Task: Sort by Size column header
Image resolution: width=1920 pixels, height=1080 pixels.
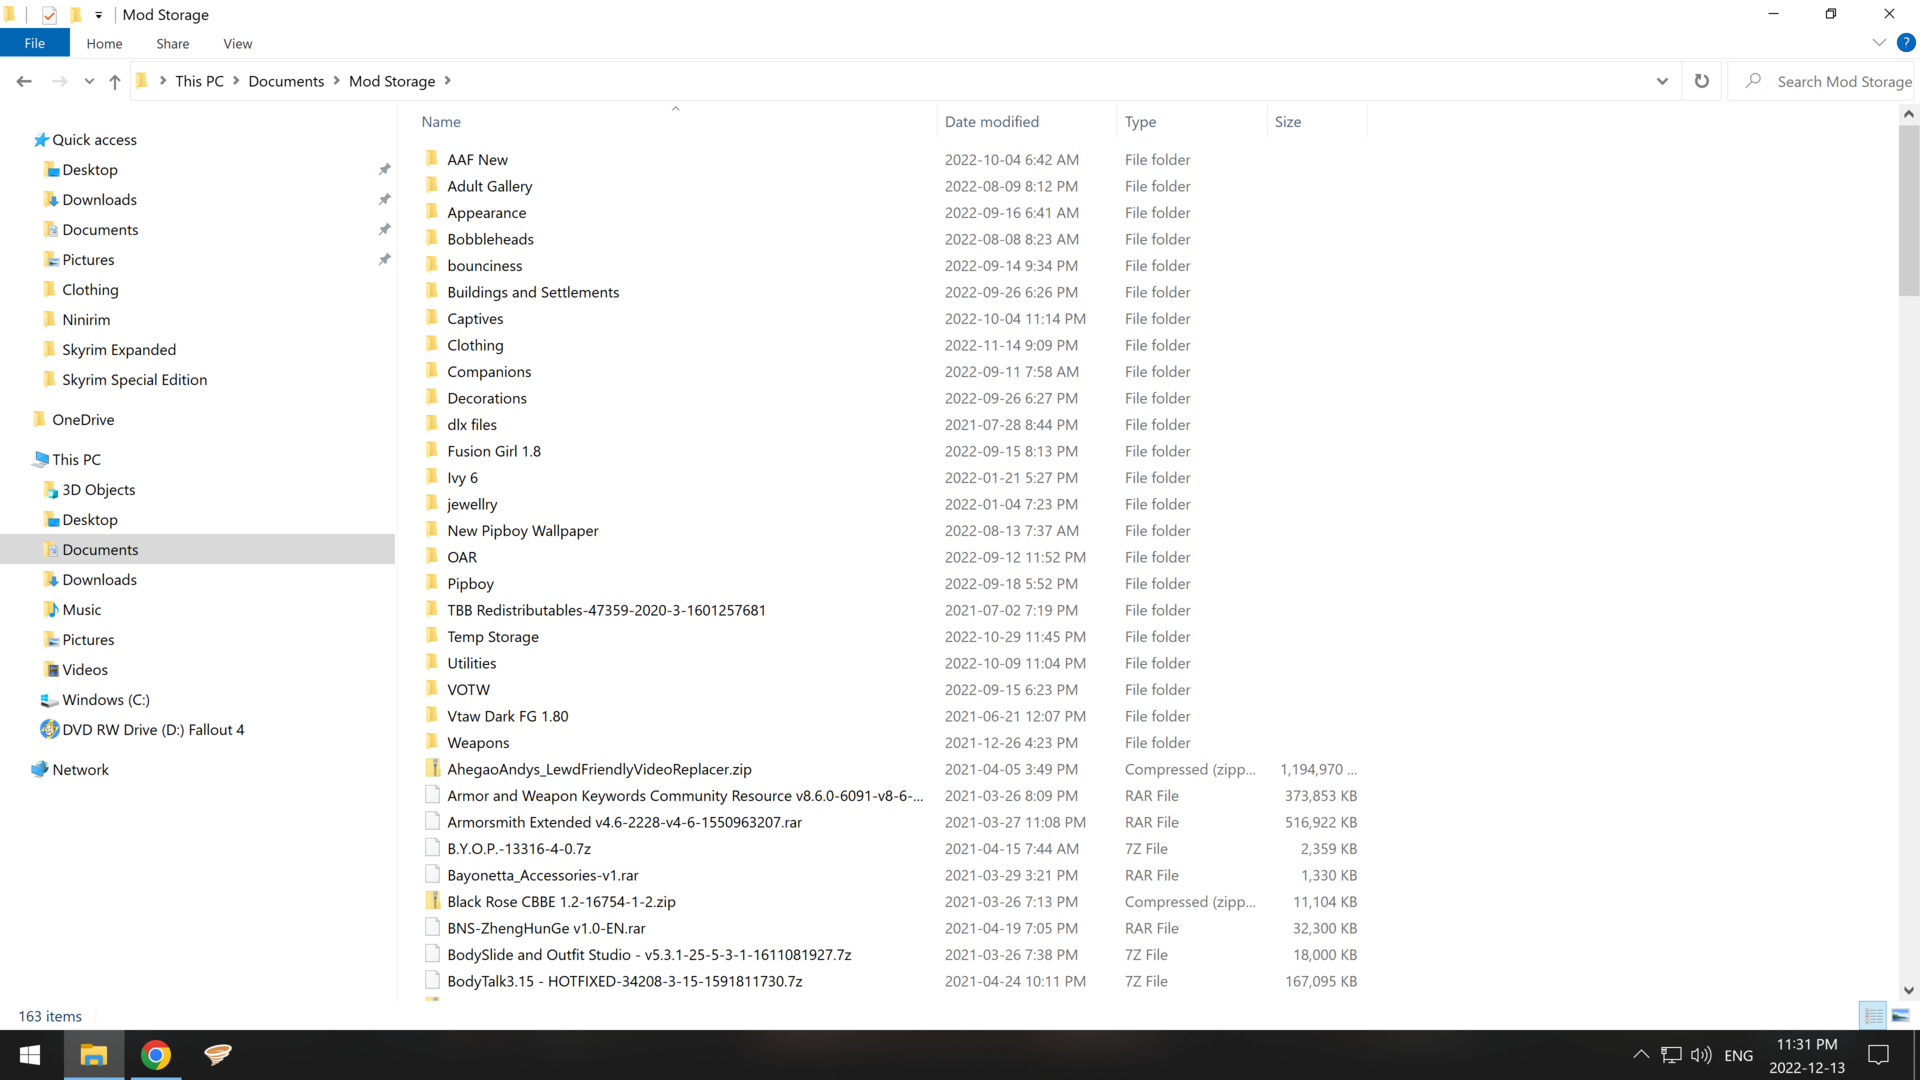Action: pyautogui.click(x=1287, y=122)
